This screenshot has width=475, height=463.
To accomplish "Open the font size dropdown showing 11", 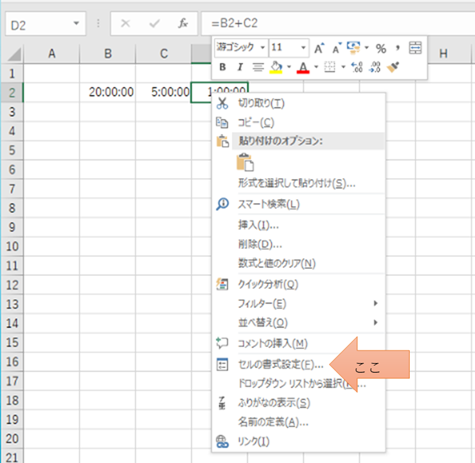I will tap(303, 47).
